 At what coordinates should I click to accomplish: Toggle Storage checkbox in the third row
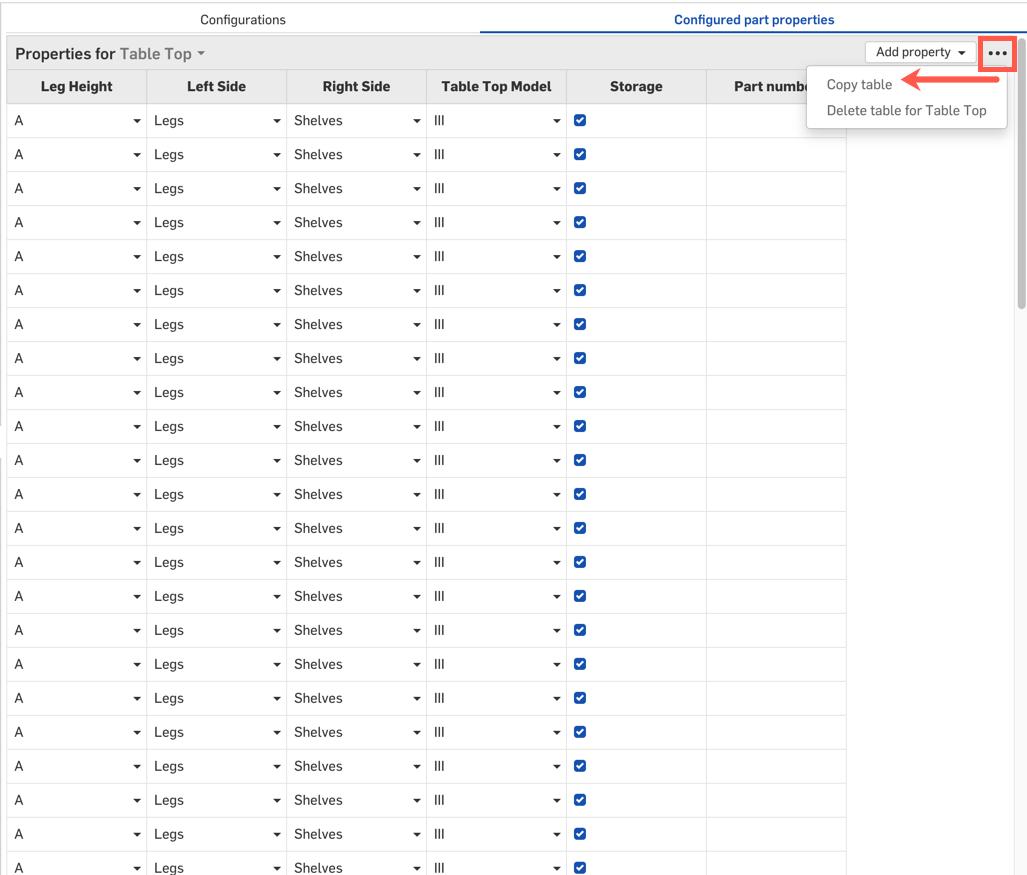[580, 189]
